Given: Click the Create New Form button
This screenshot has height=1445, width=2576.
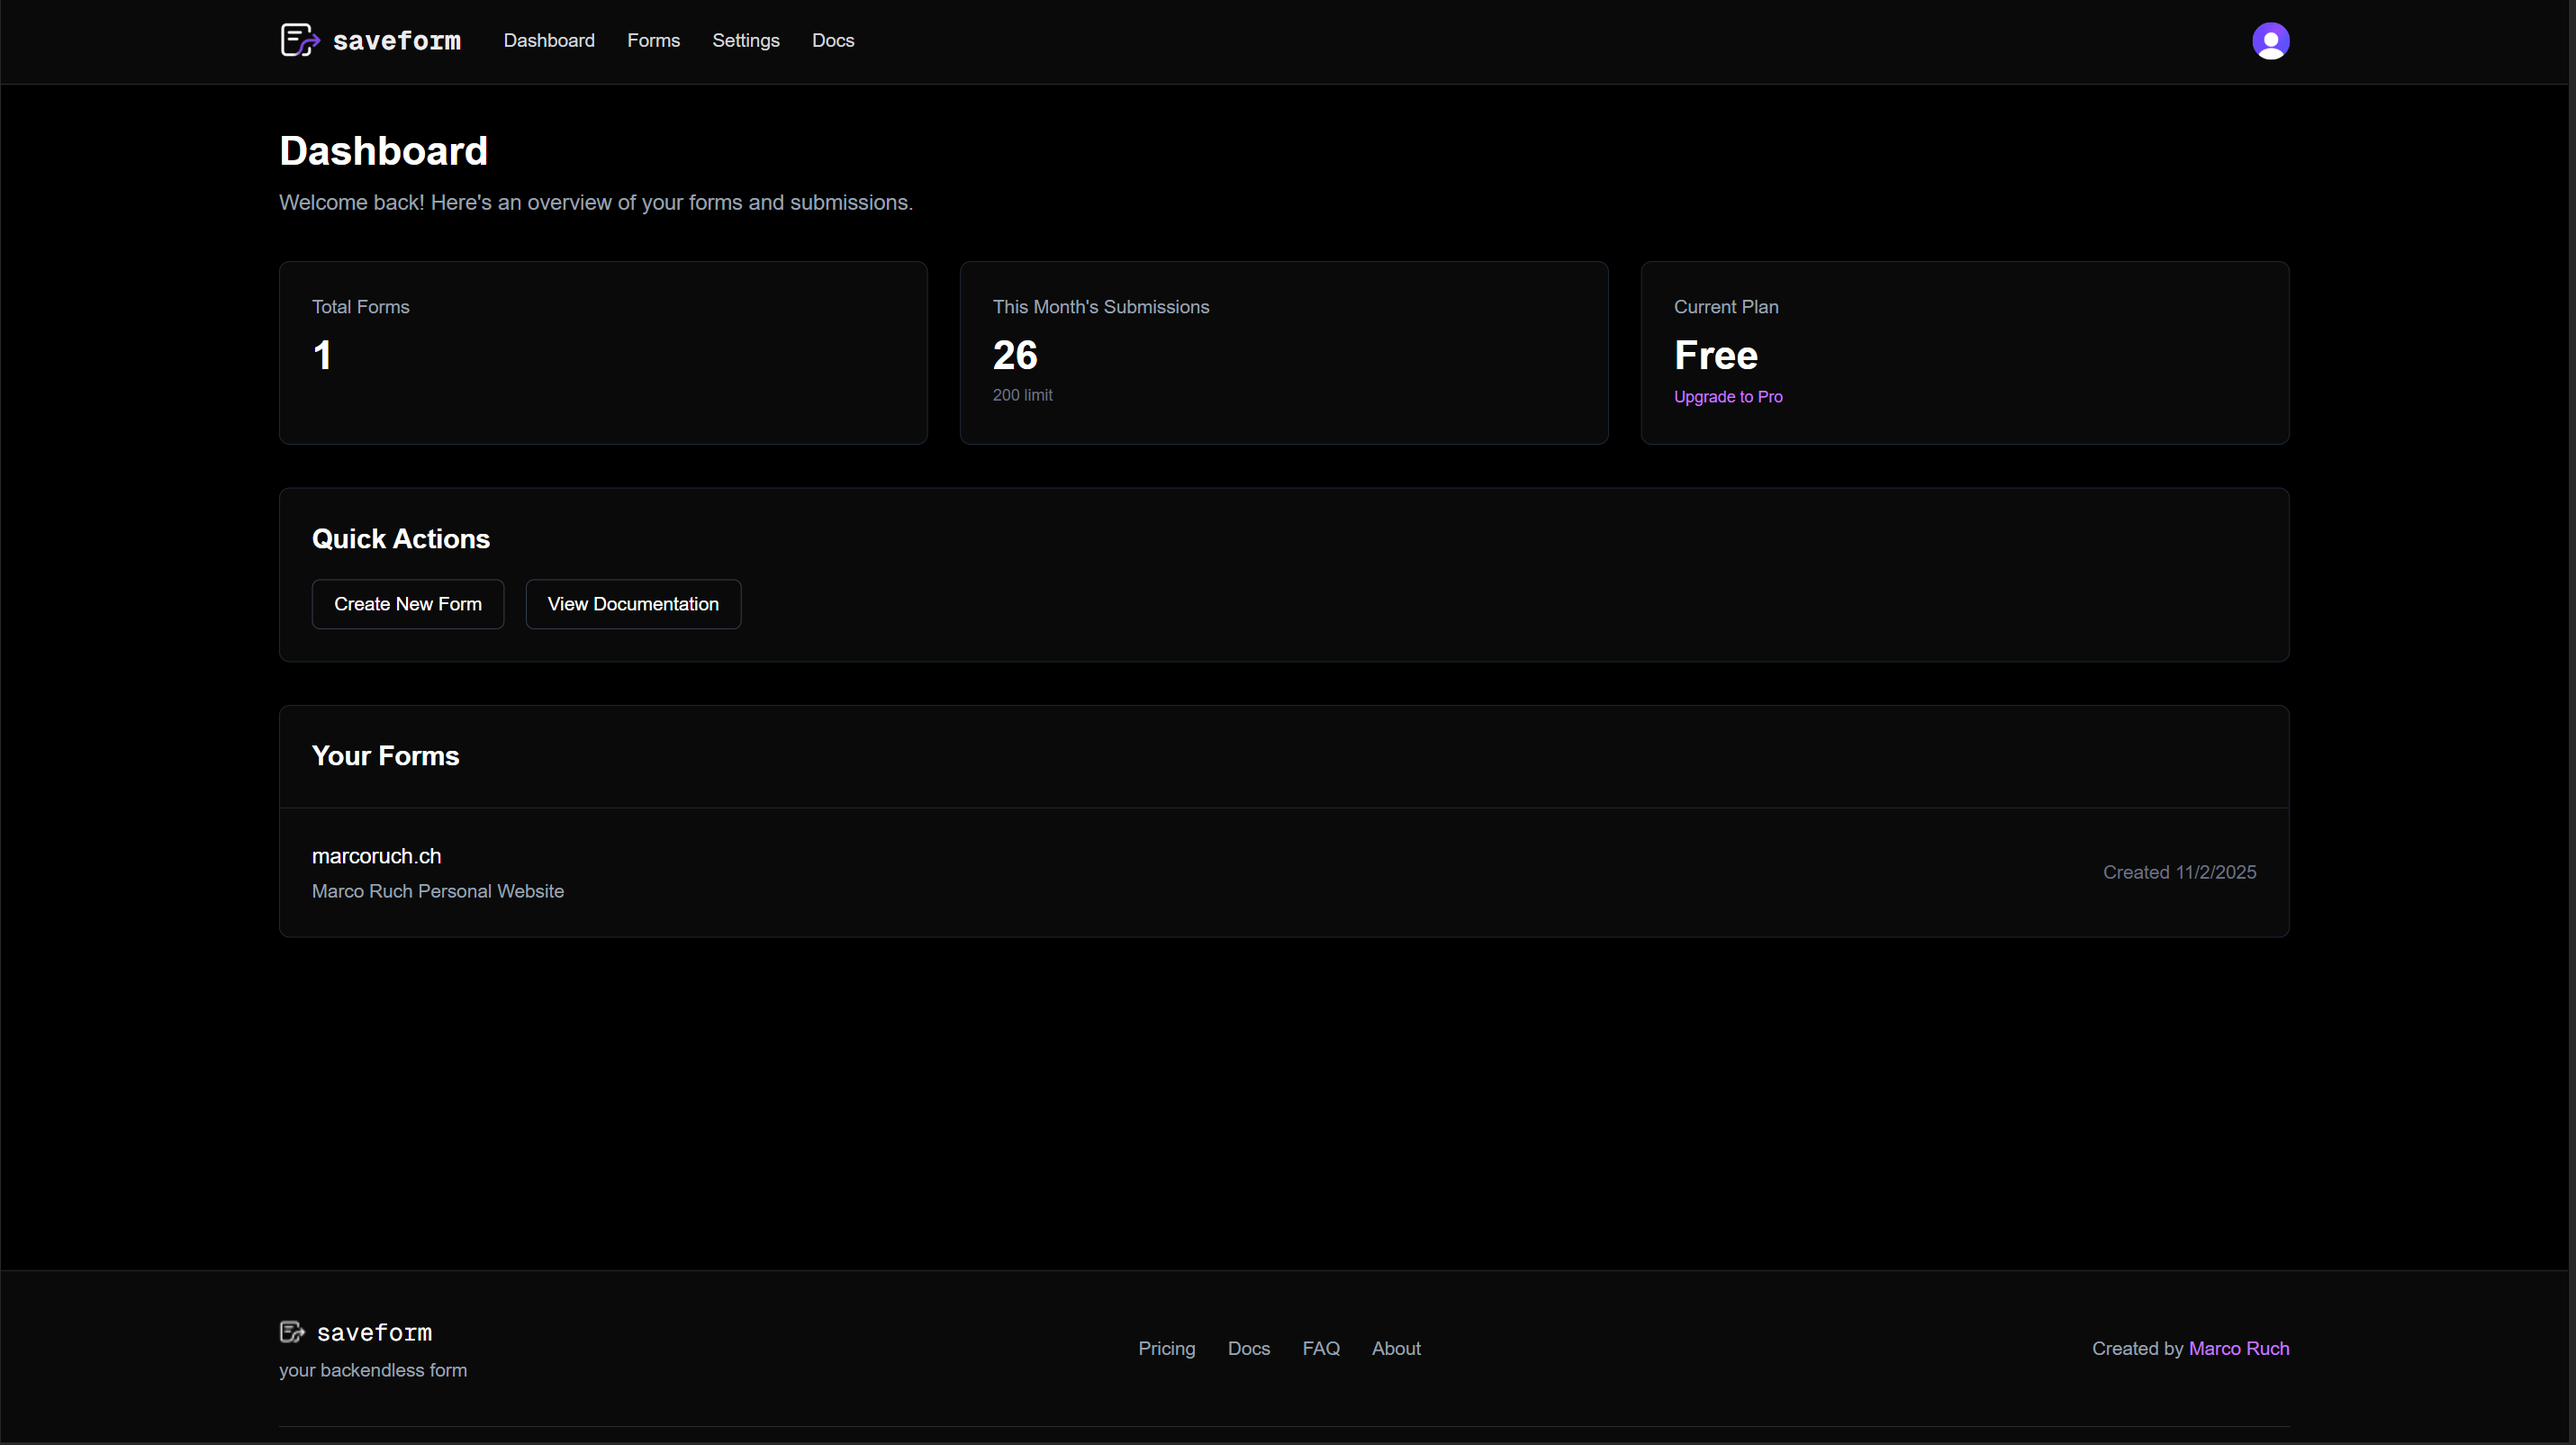Looking at the screenshot, I should coord(407,603).
